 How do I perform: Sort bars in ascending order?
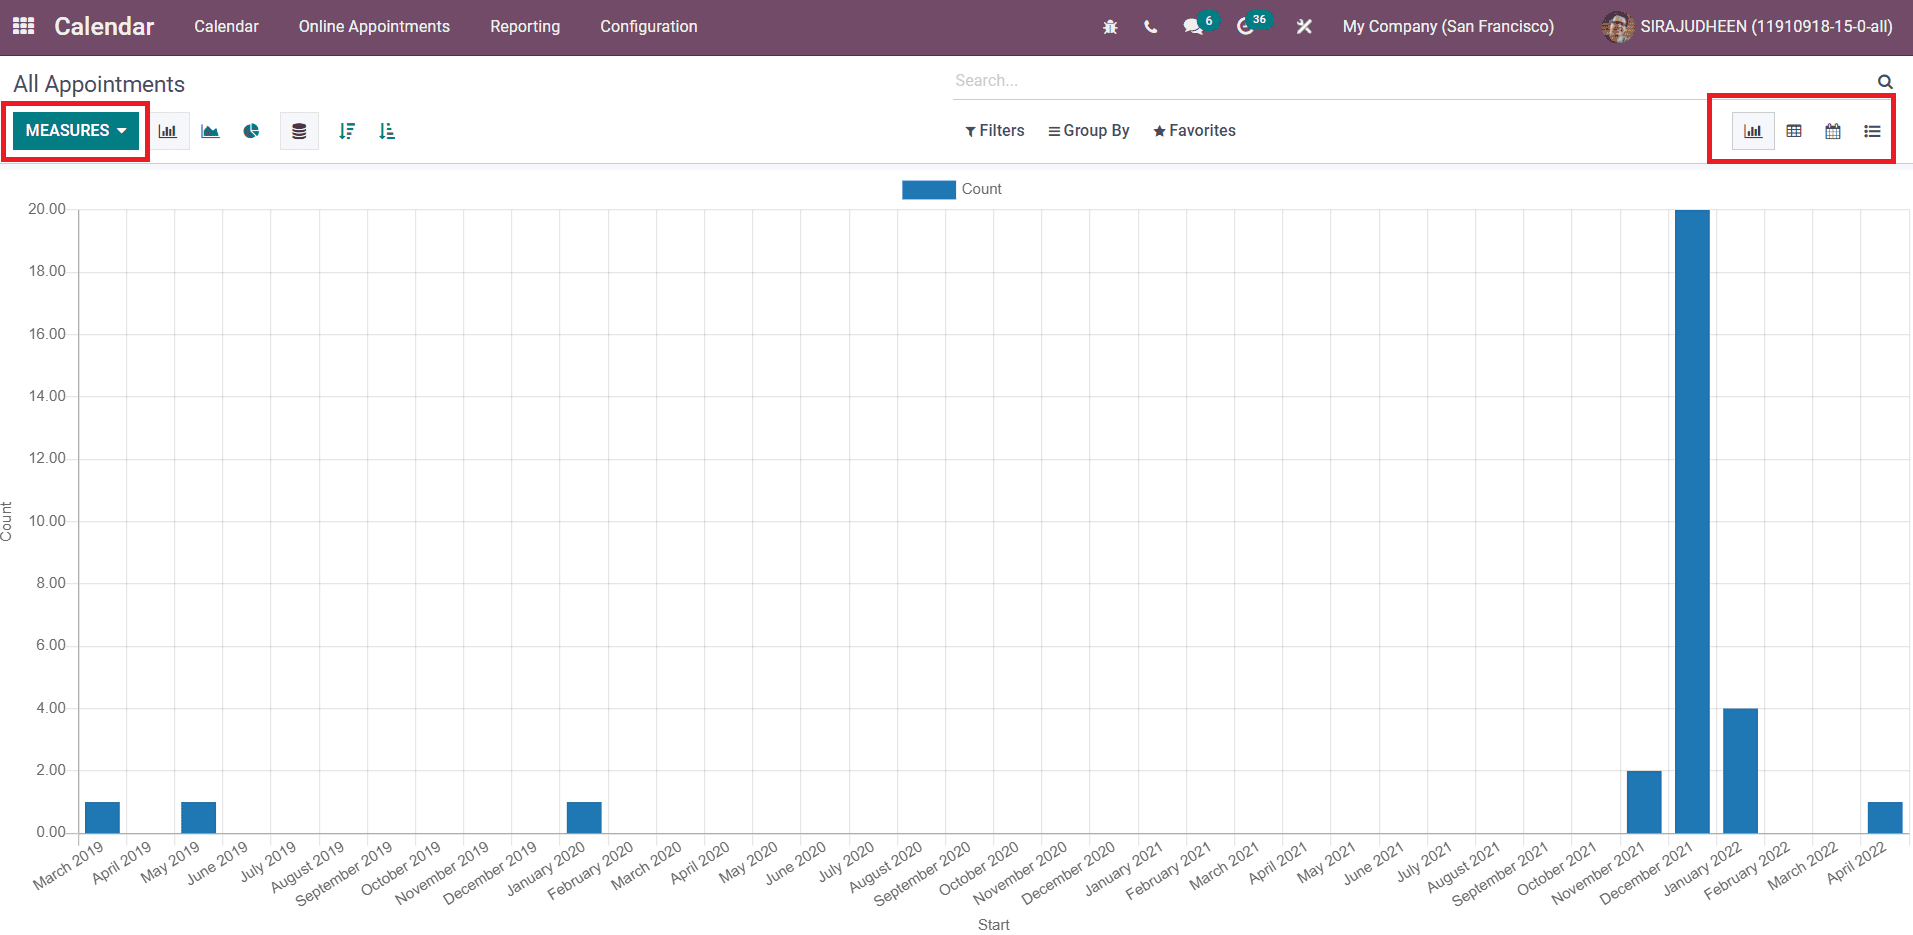(x=387, y=130)
